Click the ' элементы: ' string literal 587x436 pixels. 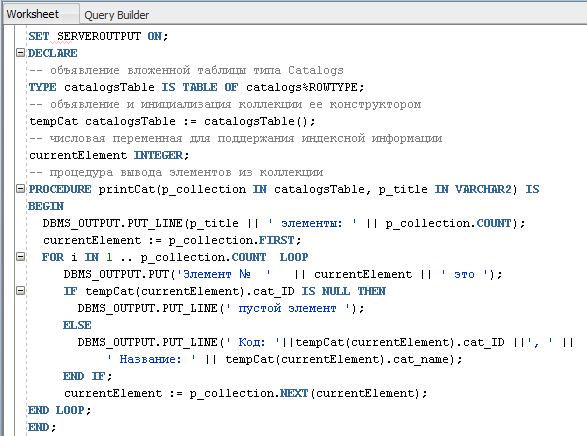313,223
